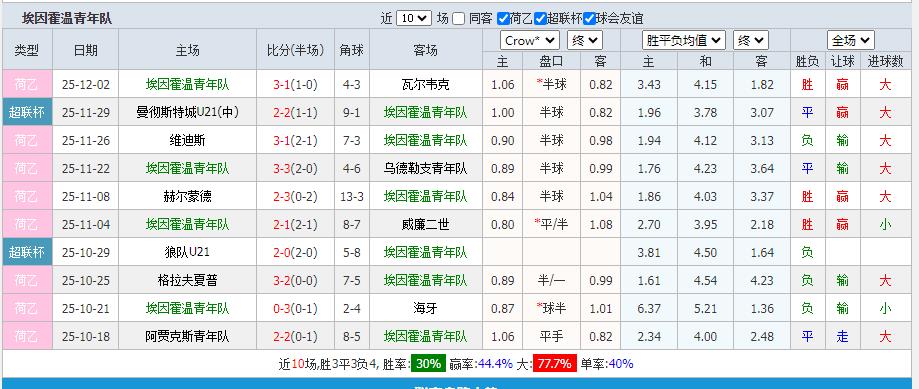Screen dimensions: 919x389
Task: Click the 3-1(1-0) score in 瓦尔韦克 row
Action: point(295,84)
